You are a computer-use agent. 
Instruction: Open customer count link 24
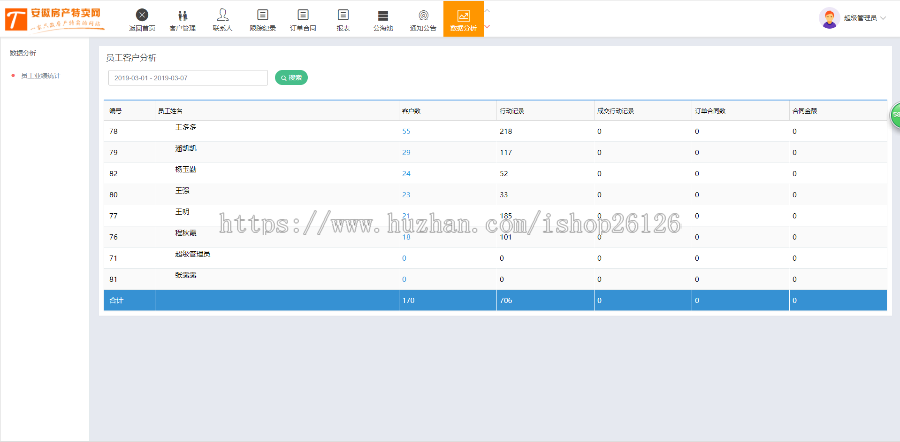[406, 173]
